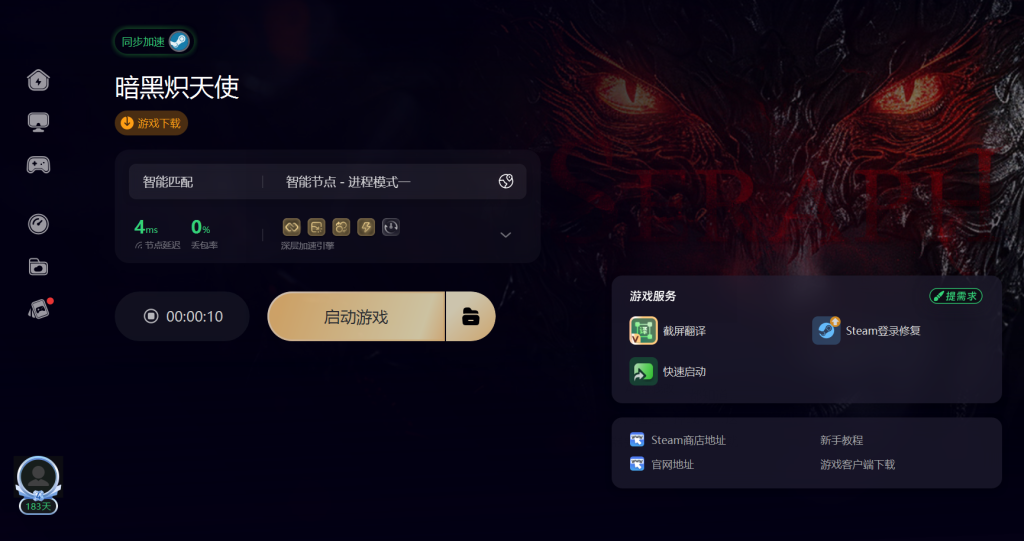
Task: Expand the acceleration details chevron
Action: pos(505,235)
